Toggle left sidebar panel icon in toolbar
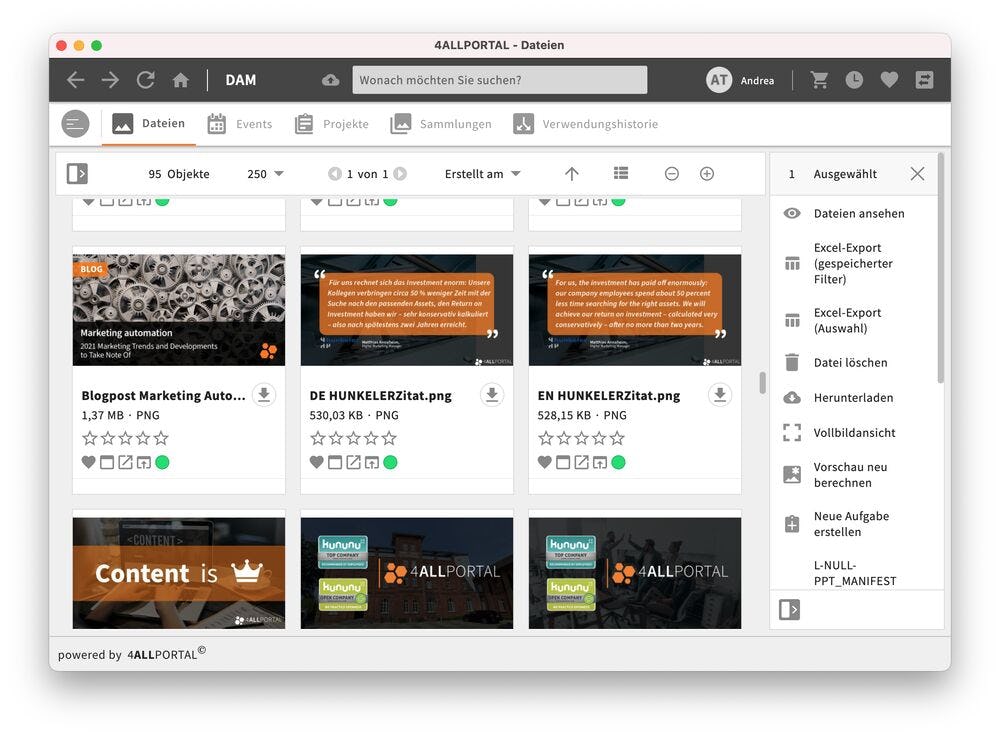 coord(77,173)
